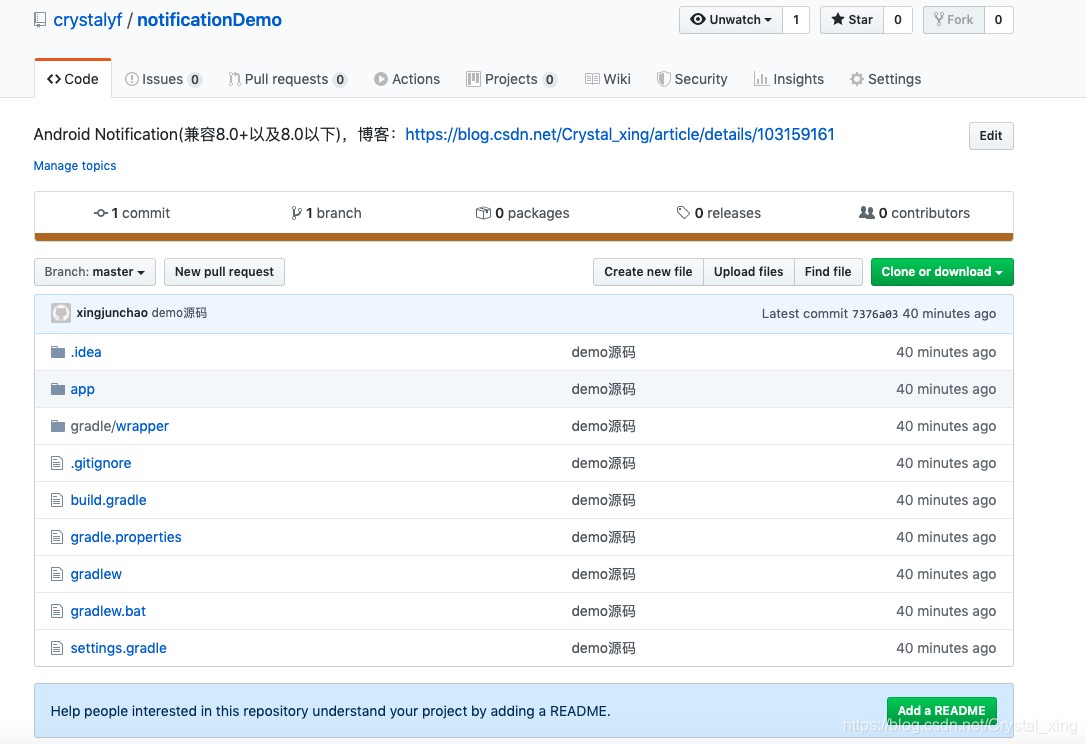Open the repository book icon
Image resolution: width=1086 pixels, height=744 pixels.
click(x=39, y=18)
